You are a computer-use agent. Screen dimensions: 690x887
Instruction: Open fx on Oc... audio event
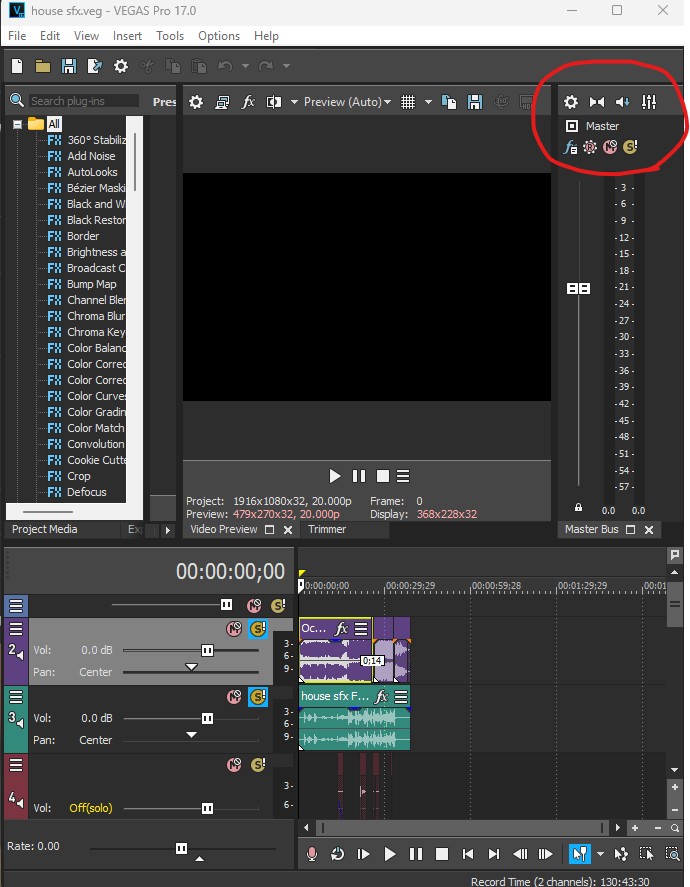342,628
